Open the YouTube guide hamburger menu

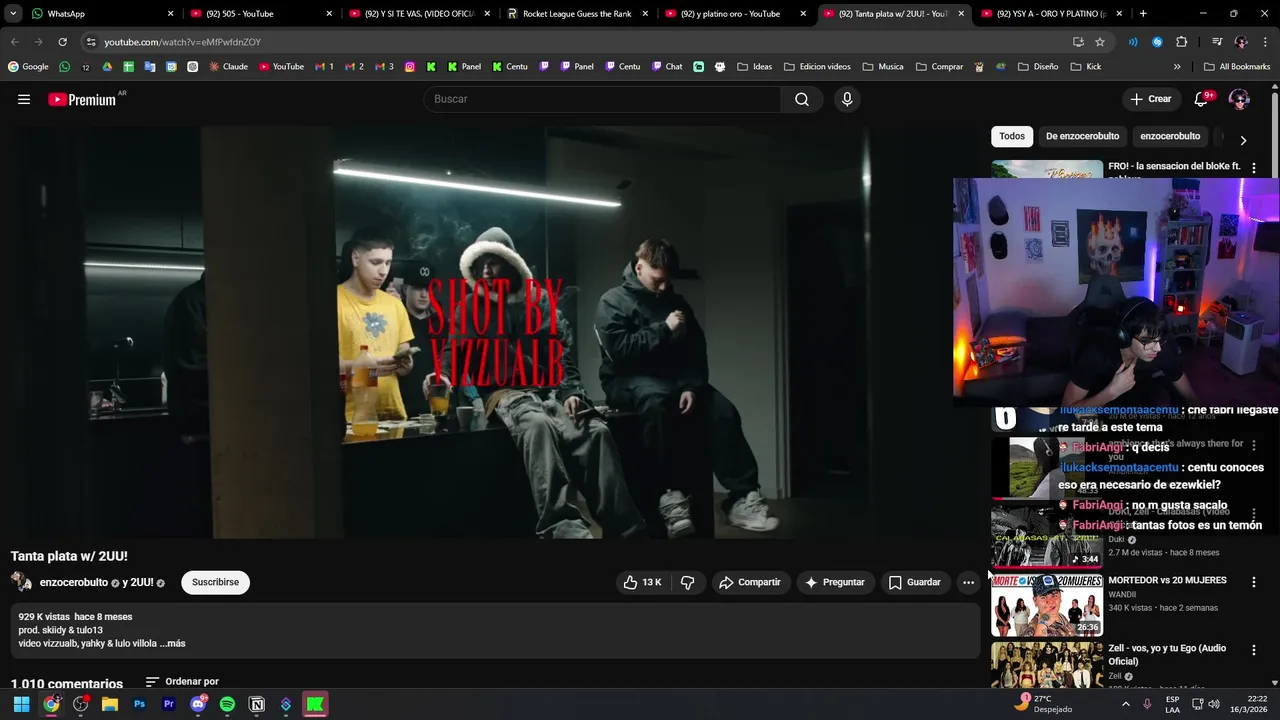point(24,99)
